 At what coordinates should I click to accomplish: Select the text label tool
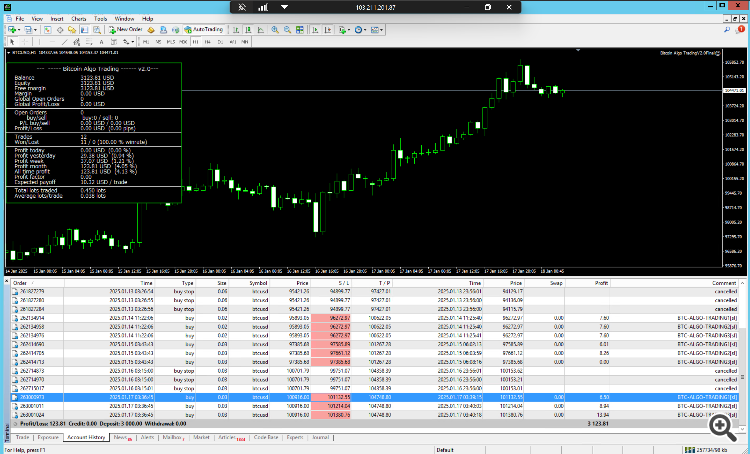click(x=114, y=42)
